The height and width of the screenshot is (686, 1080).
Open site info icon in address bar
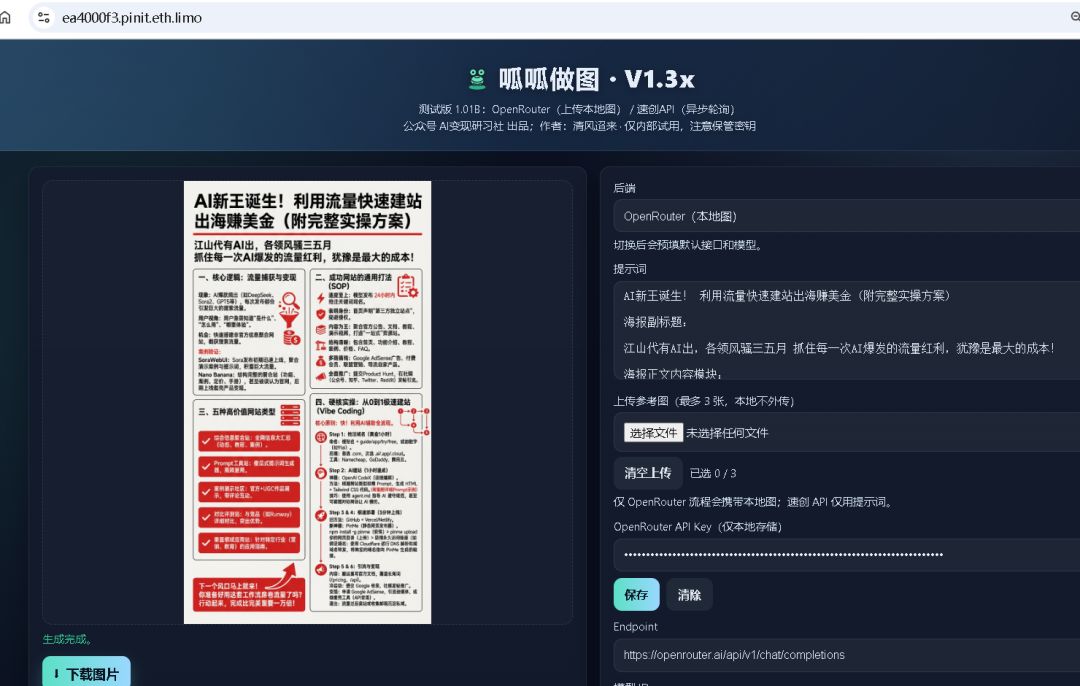(x=44, y=17)
